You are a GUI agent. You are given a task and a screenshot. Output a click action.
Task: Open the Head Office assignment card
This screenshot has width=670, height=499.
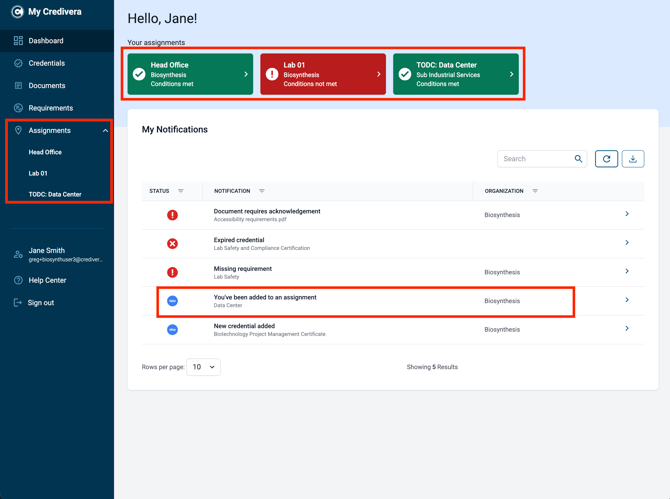[190, 74]
